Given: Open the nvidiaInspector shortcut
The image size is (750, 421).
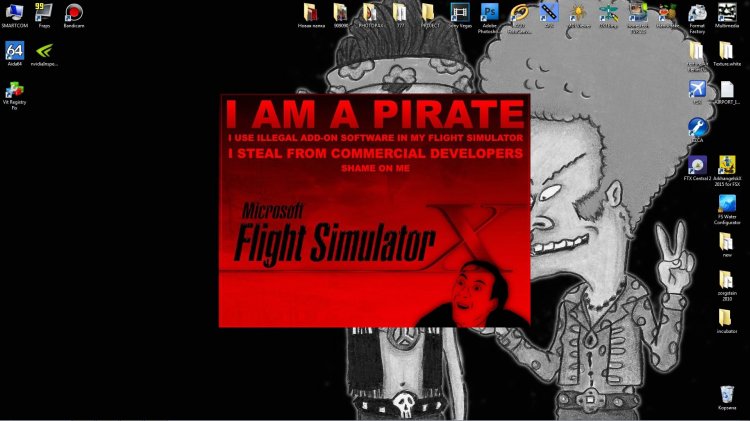Looking at the screenshot, I should coord(44,54).
